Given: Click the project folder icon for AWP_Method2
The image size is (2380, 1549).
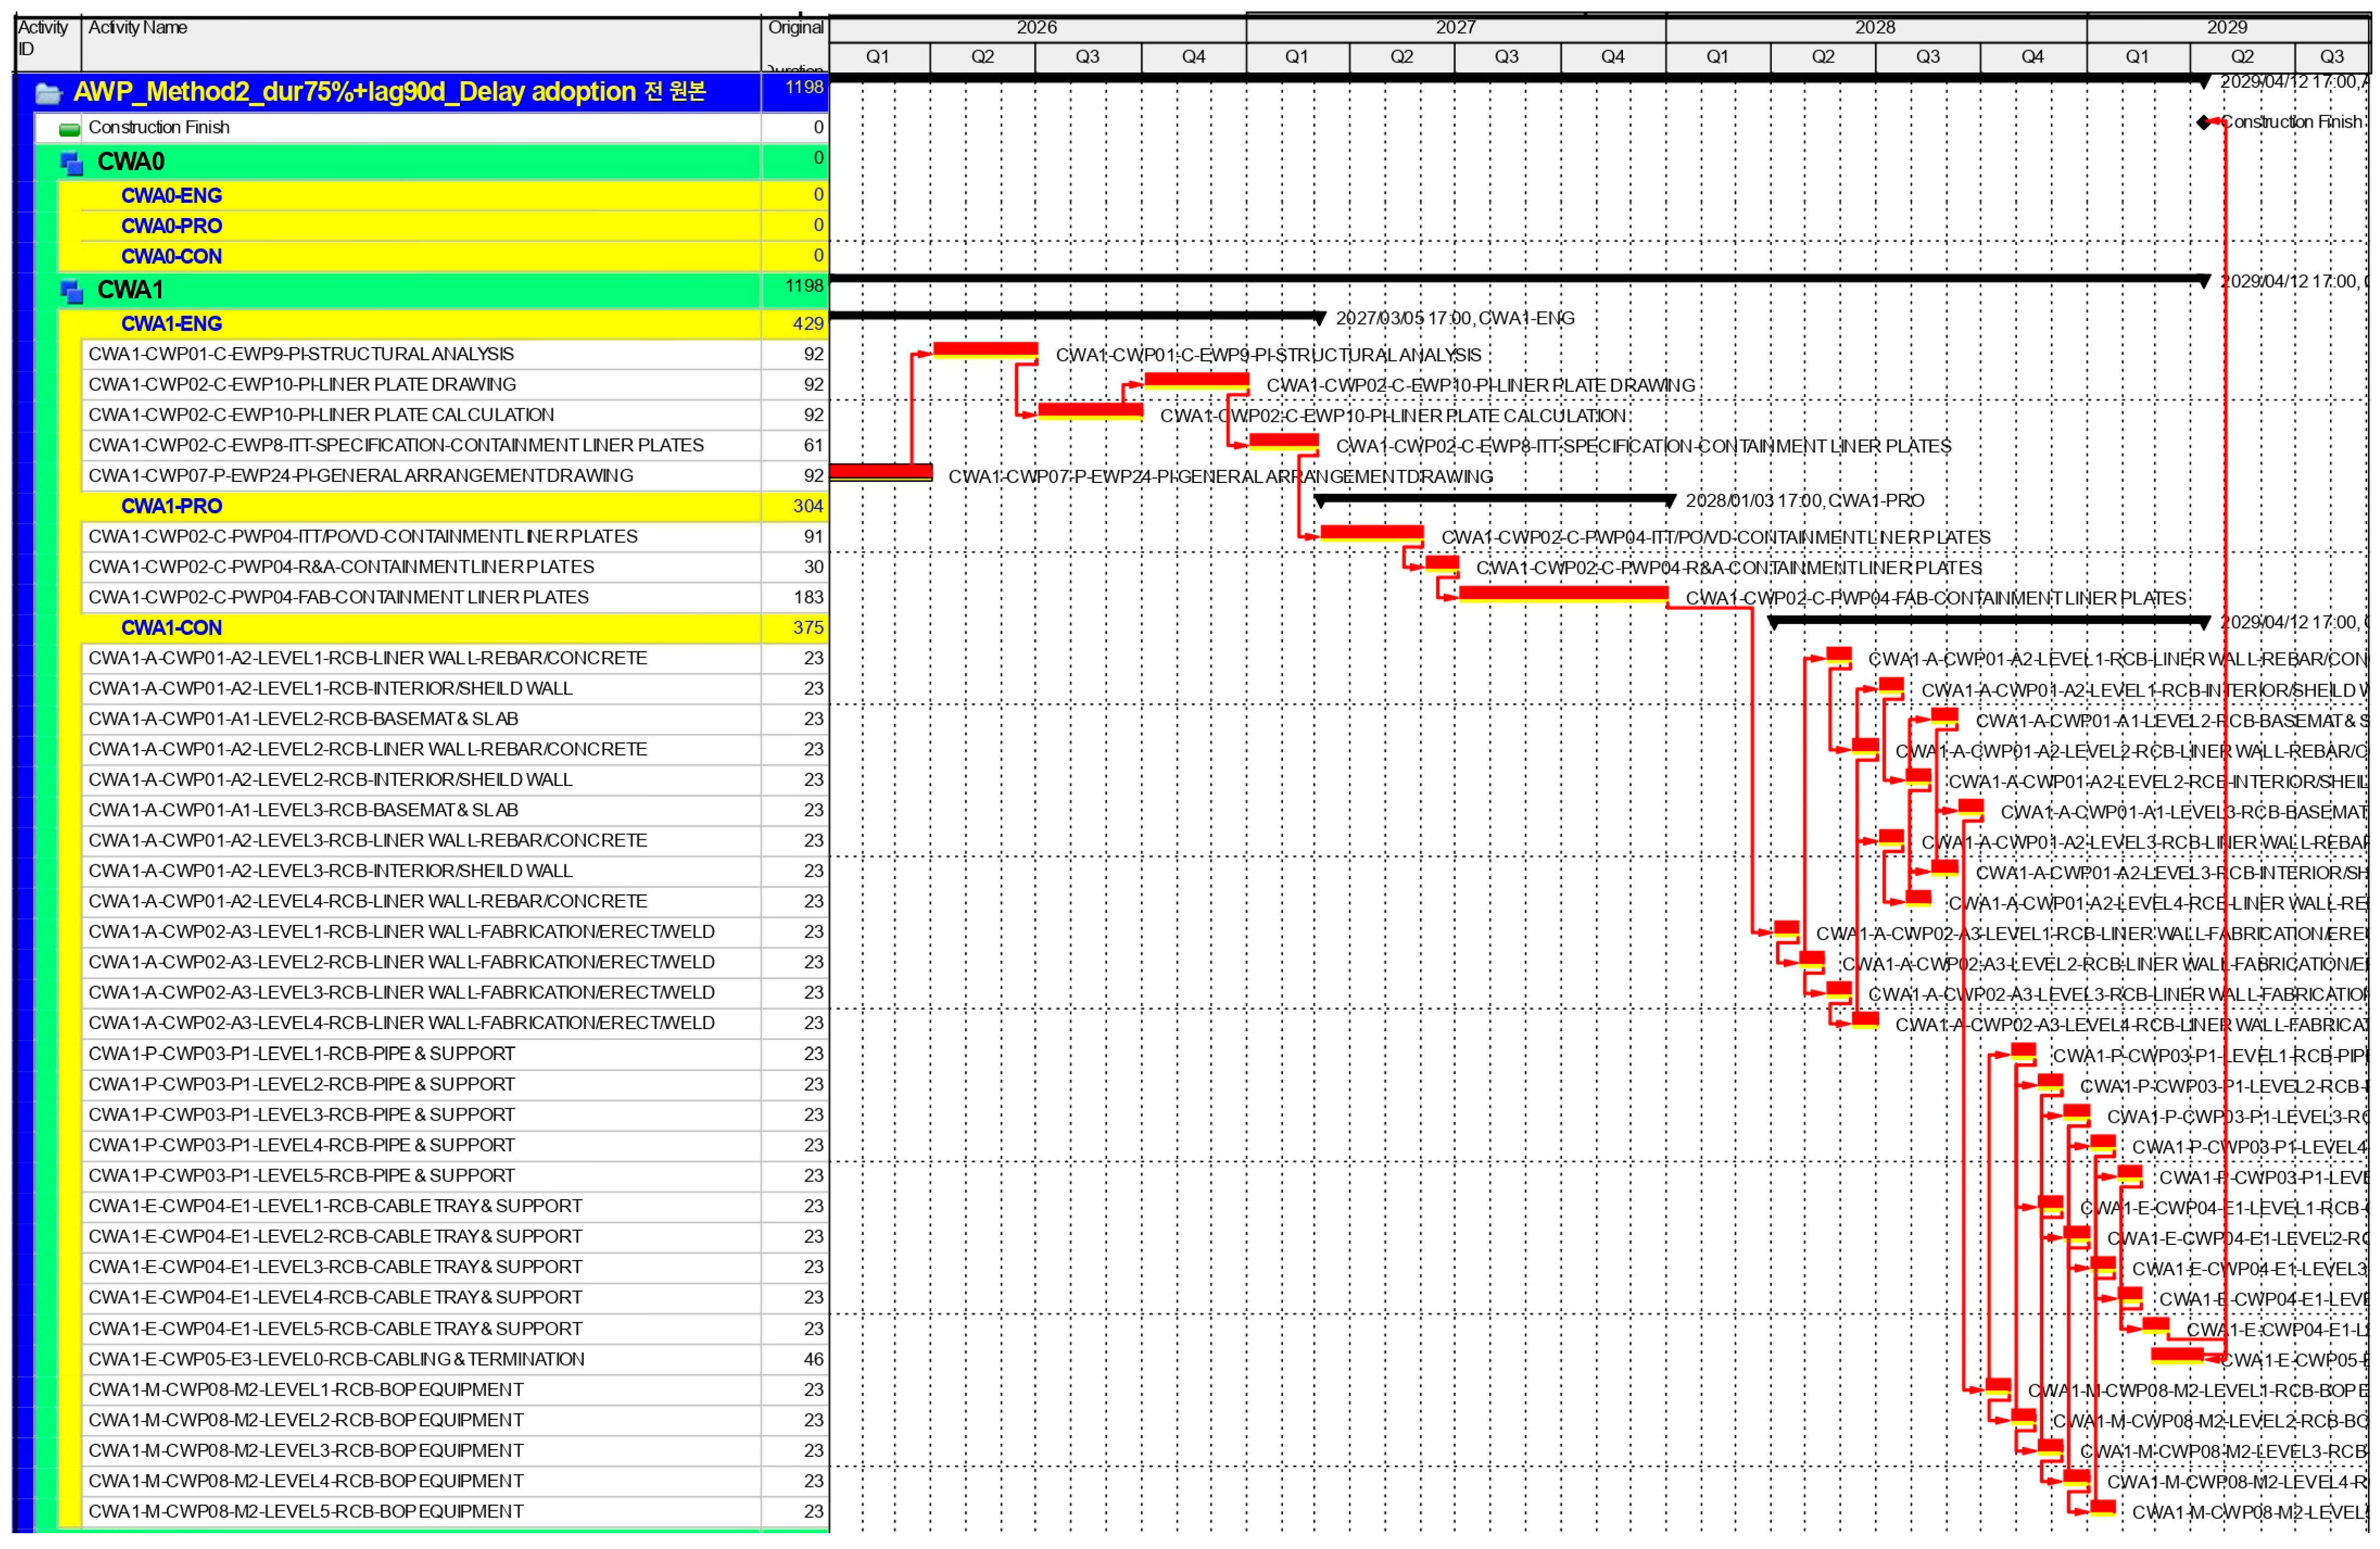Looking at the screenshot, I should 48,94.
